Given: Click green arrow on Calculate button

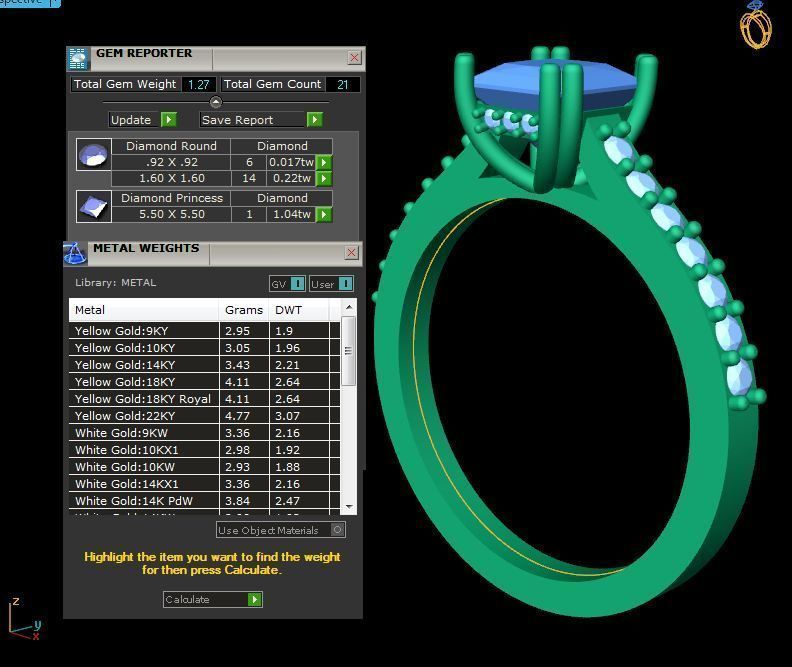Looking at the screenshot, I should [x=255, y=599].
